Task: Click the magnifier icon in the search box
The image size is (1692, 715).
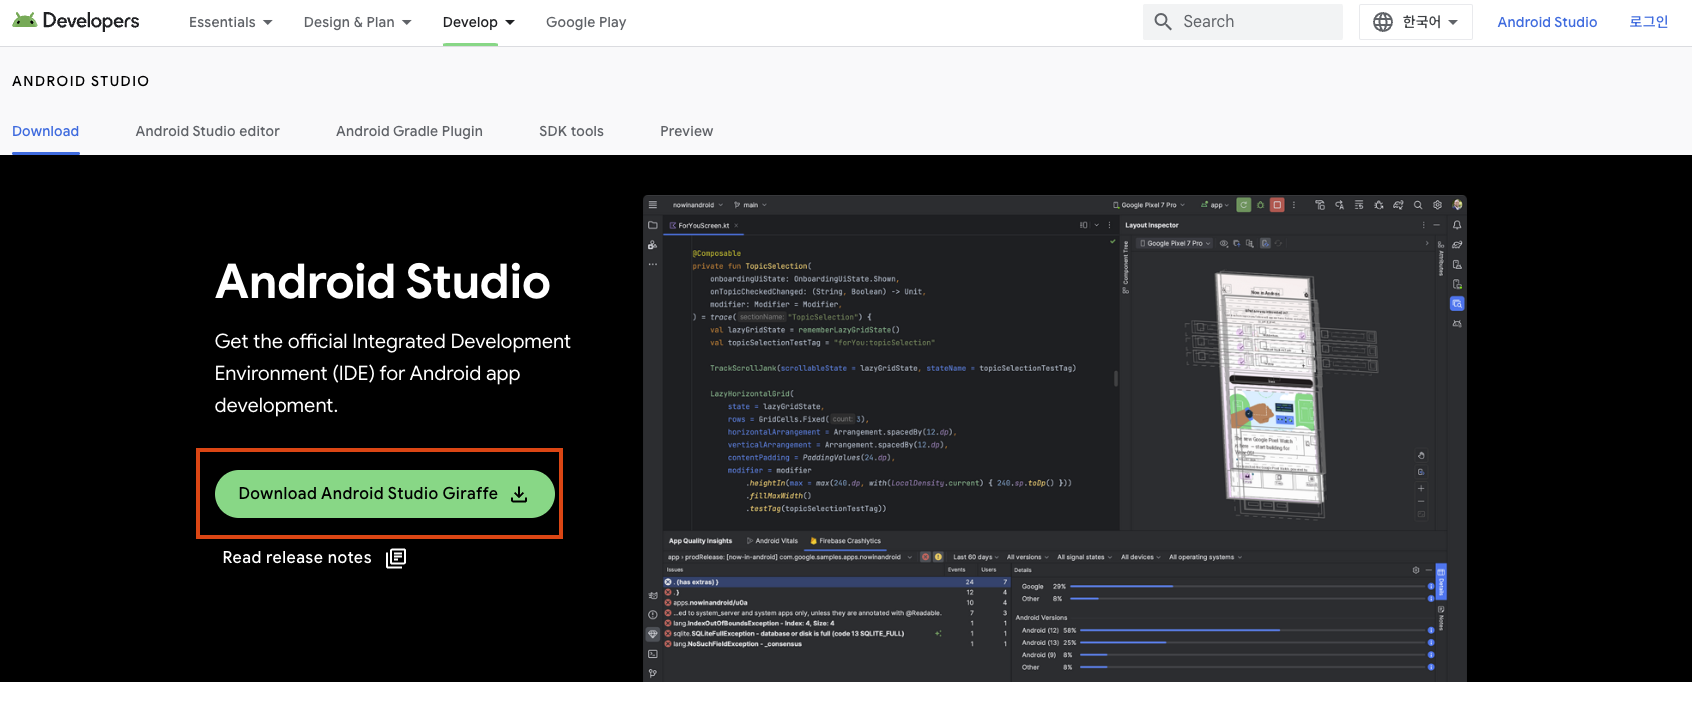Action: (x=1162, y=21)
